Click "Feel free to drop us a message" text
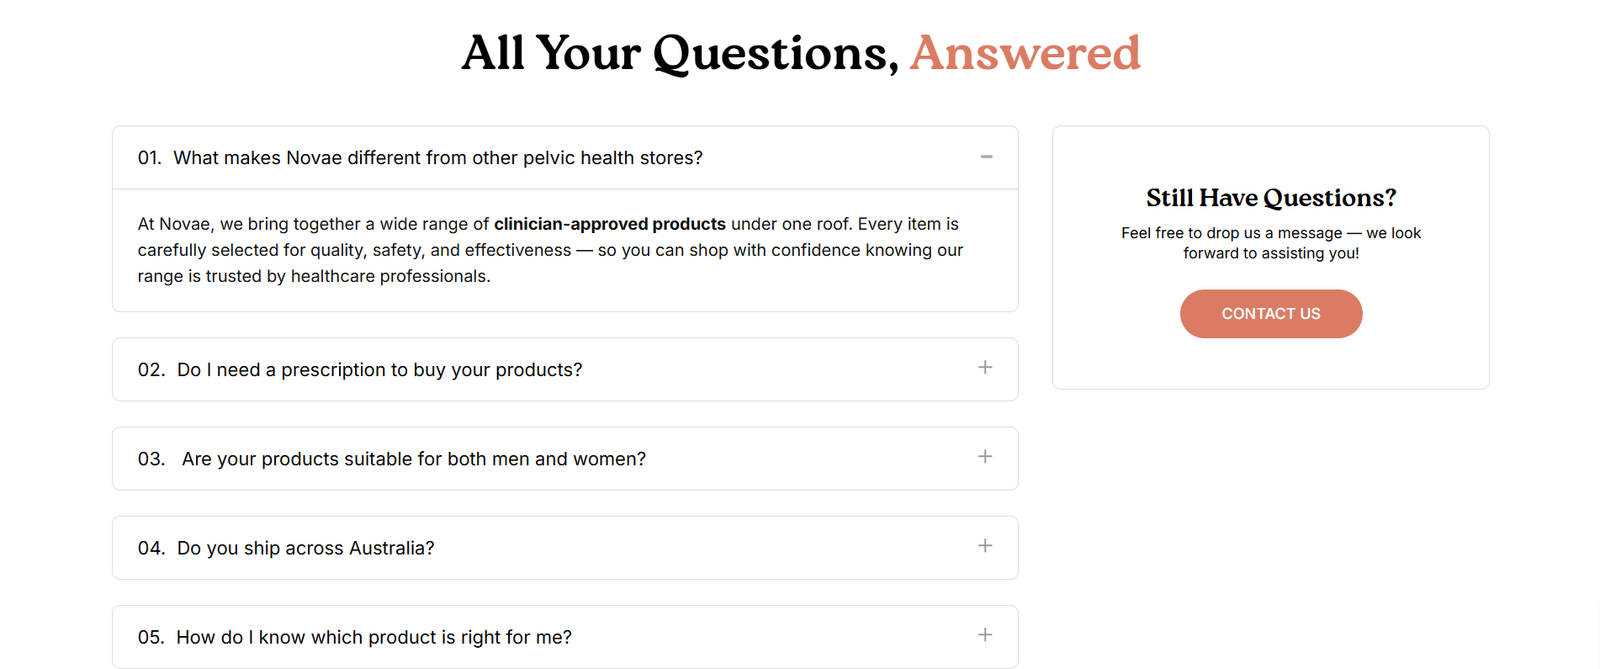 pos(1231,233)
